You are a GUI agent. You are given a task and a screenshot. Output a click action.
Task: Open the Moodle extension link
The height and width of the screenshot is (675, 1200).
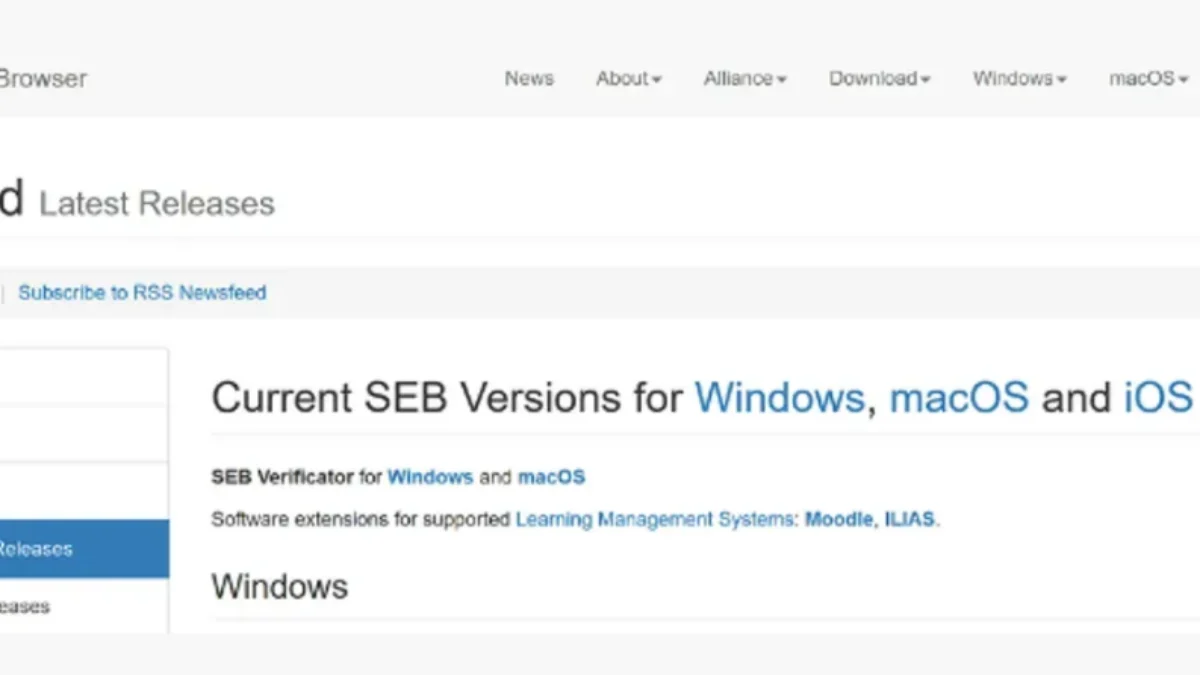point(839,520)
